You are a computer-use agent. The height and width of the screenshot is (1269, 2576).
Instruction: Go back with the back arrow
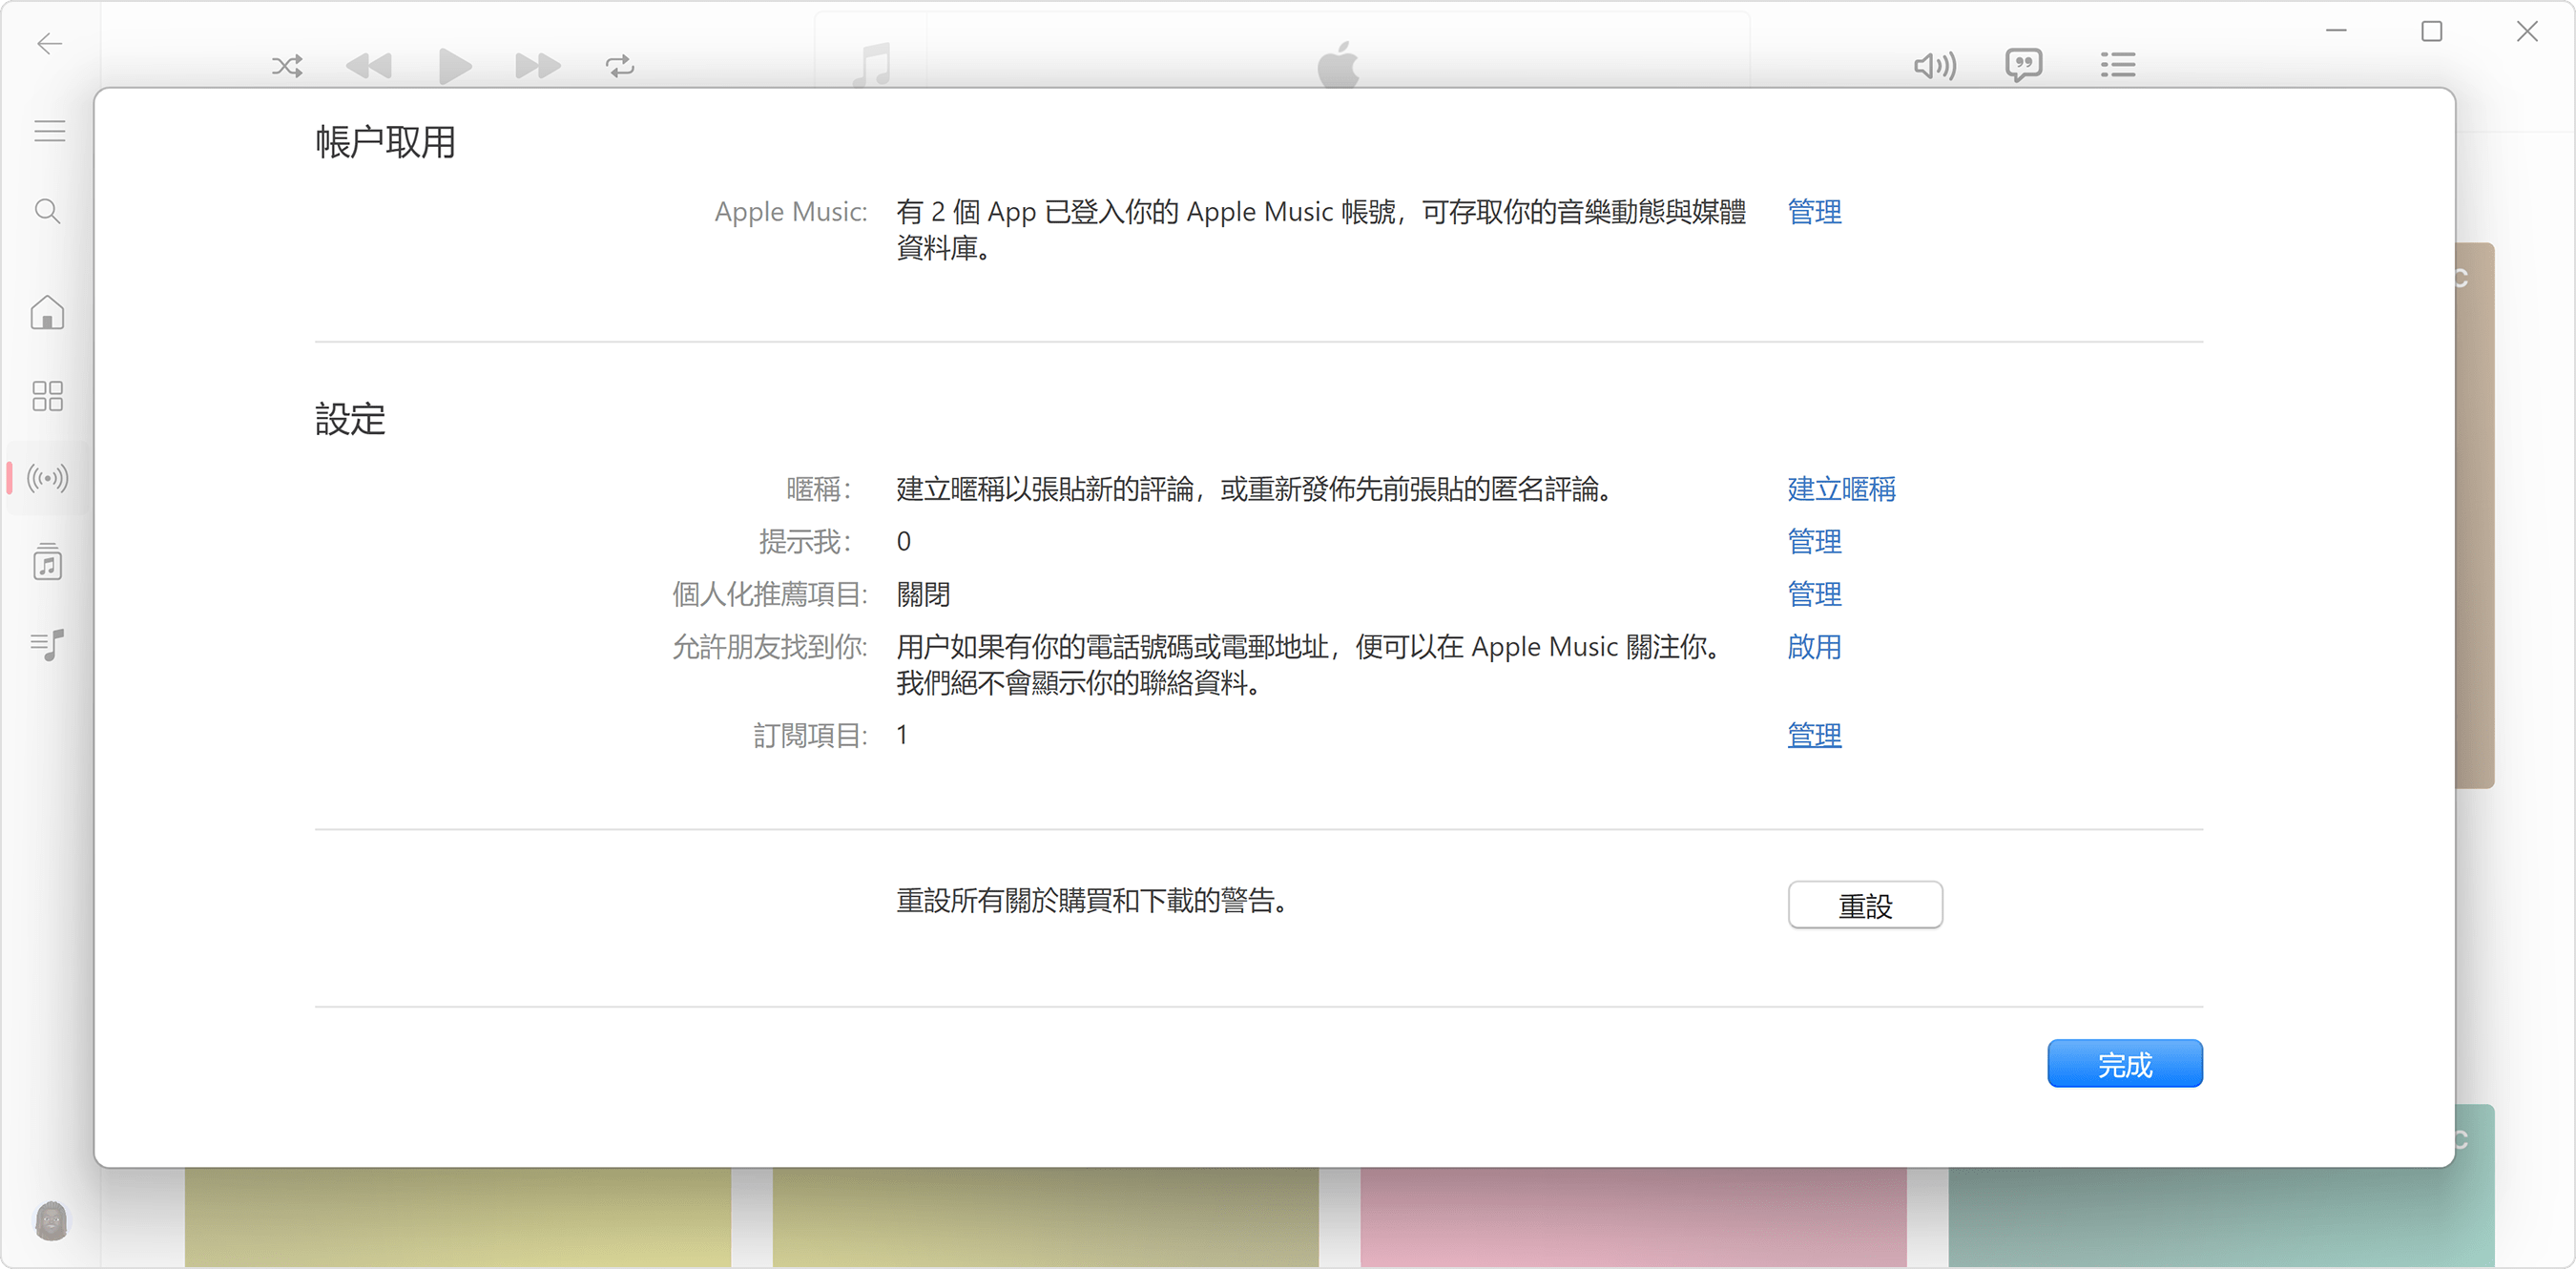click(49, 43)
